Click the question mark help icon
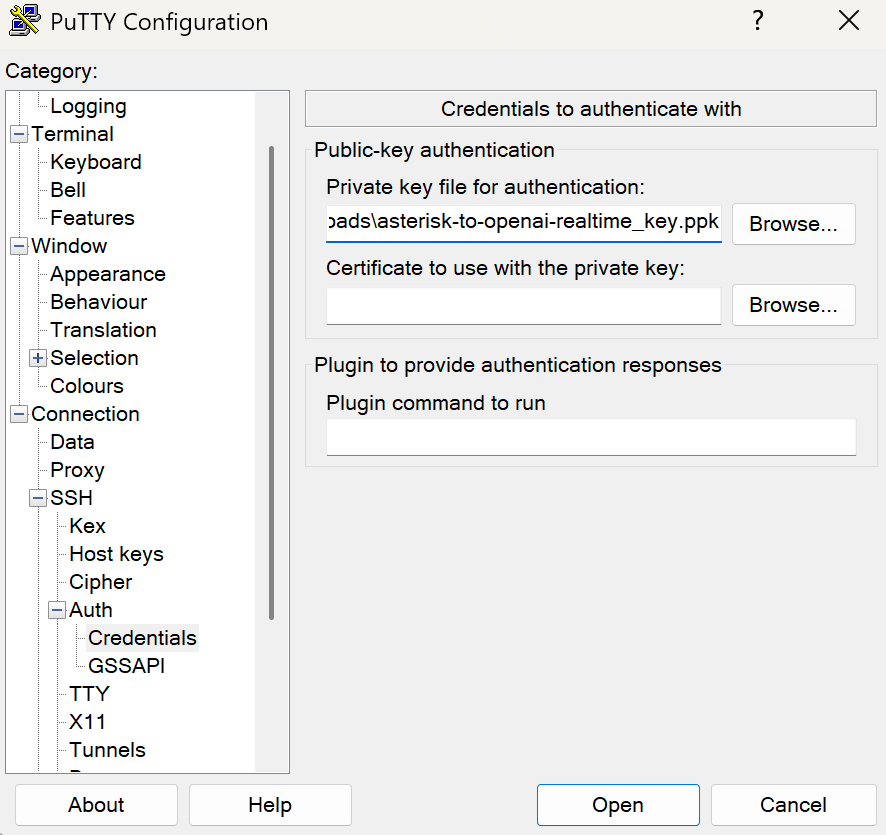This screenshot has width=886, height=835. point(758,21)
